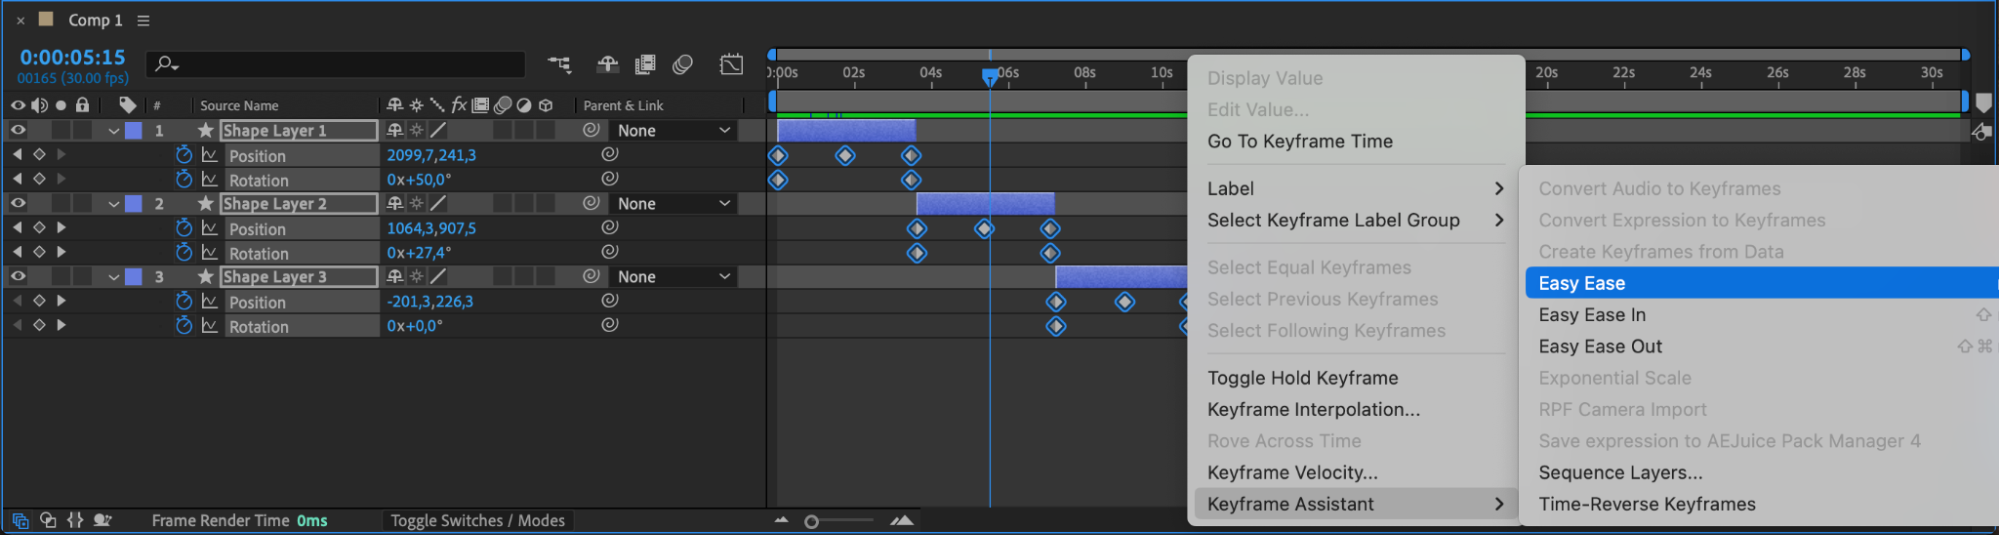Enable Motion Blur for composition icon
This screenshot has width=1999, height=535.
pos(683,65)
